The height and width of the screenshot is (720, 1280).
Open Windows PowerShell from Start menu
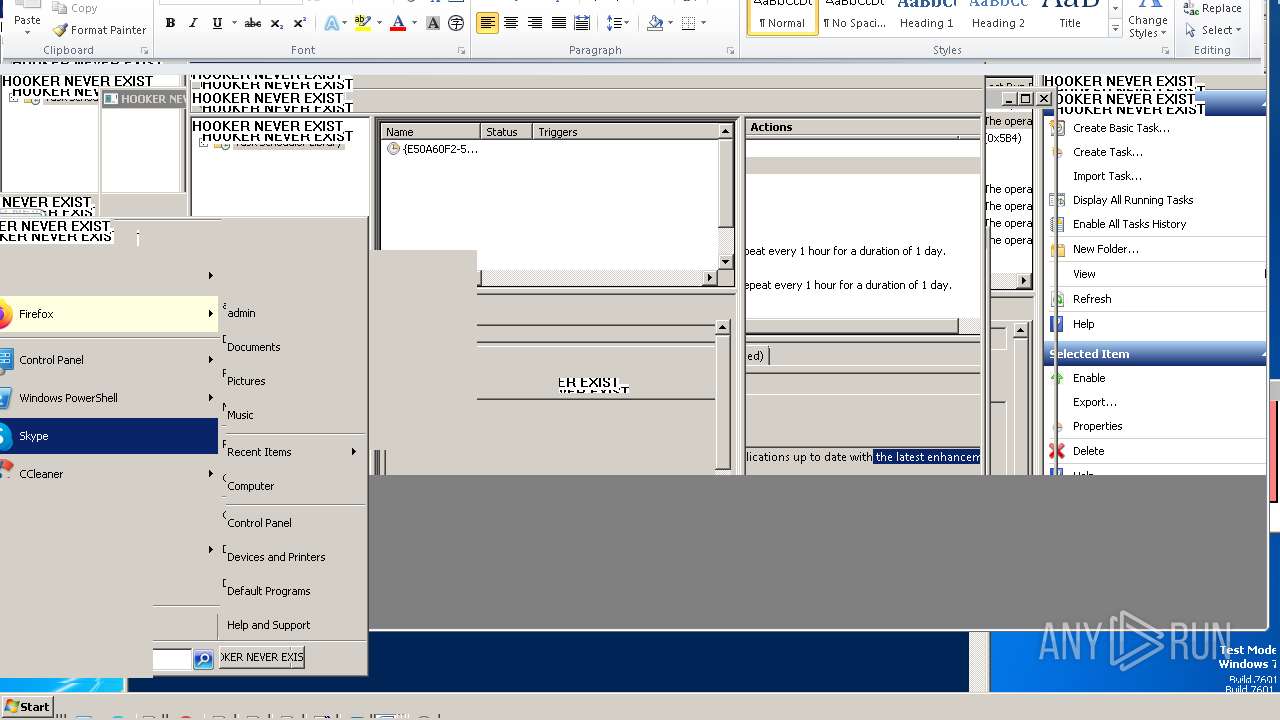(x=108, y=398)
